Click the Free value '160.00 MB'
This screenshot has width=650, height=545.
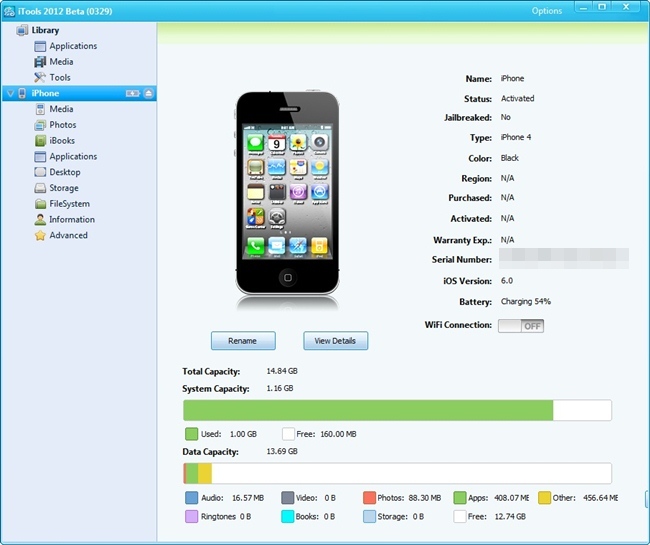338,434
